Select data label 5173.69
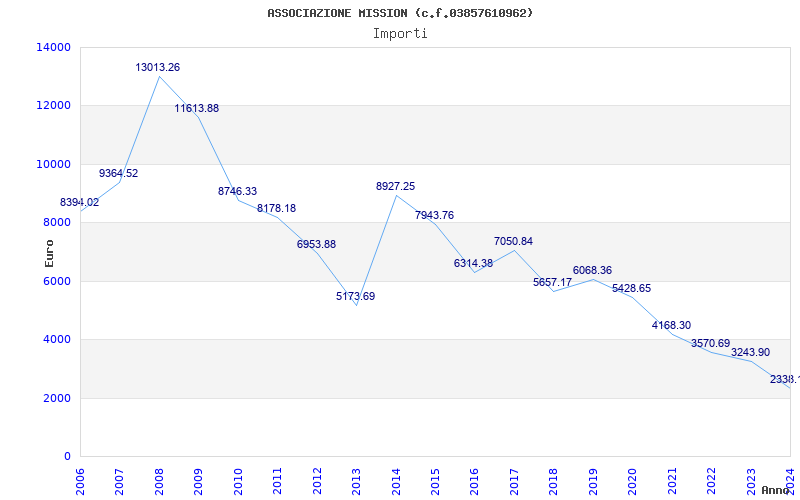 [x=356, y=296]
